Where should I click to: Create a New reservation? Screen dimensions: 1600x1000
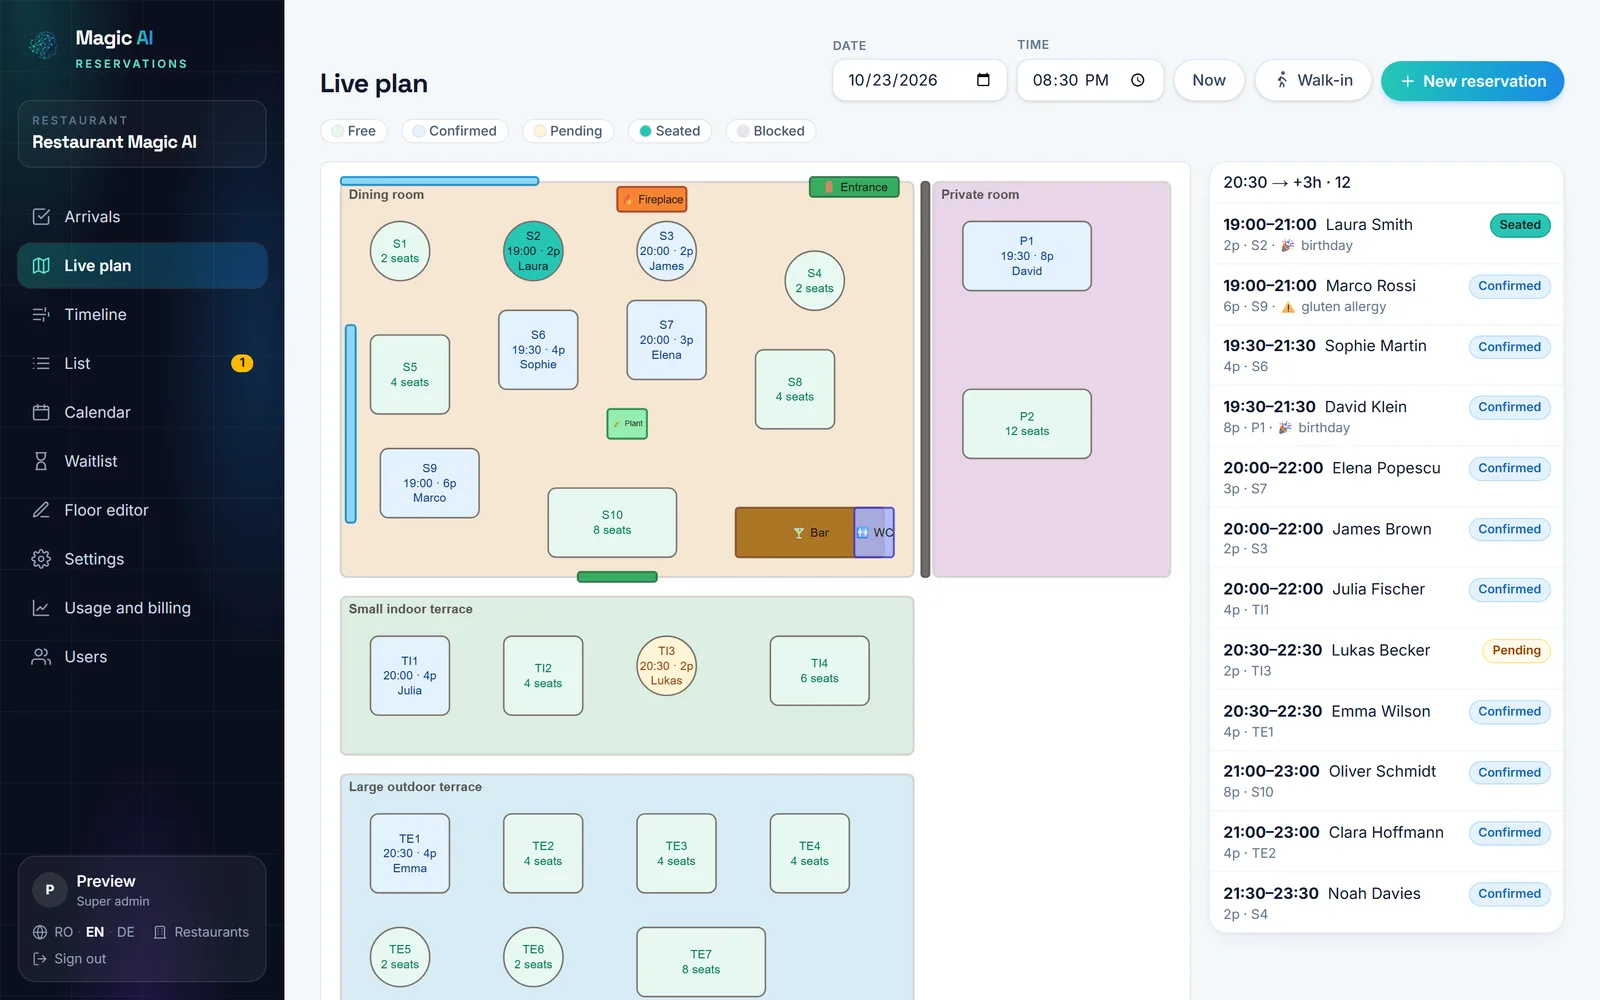coord(1472,81)
